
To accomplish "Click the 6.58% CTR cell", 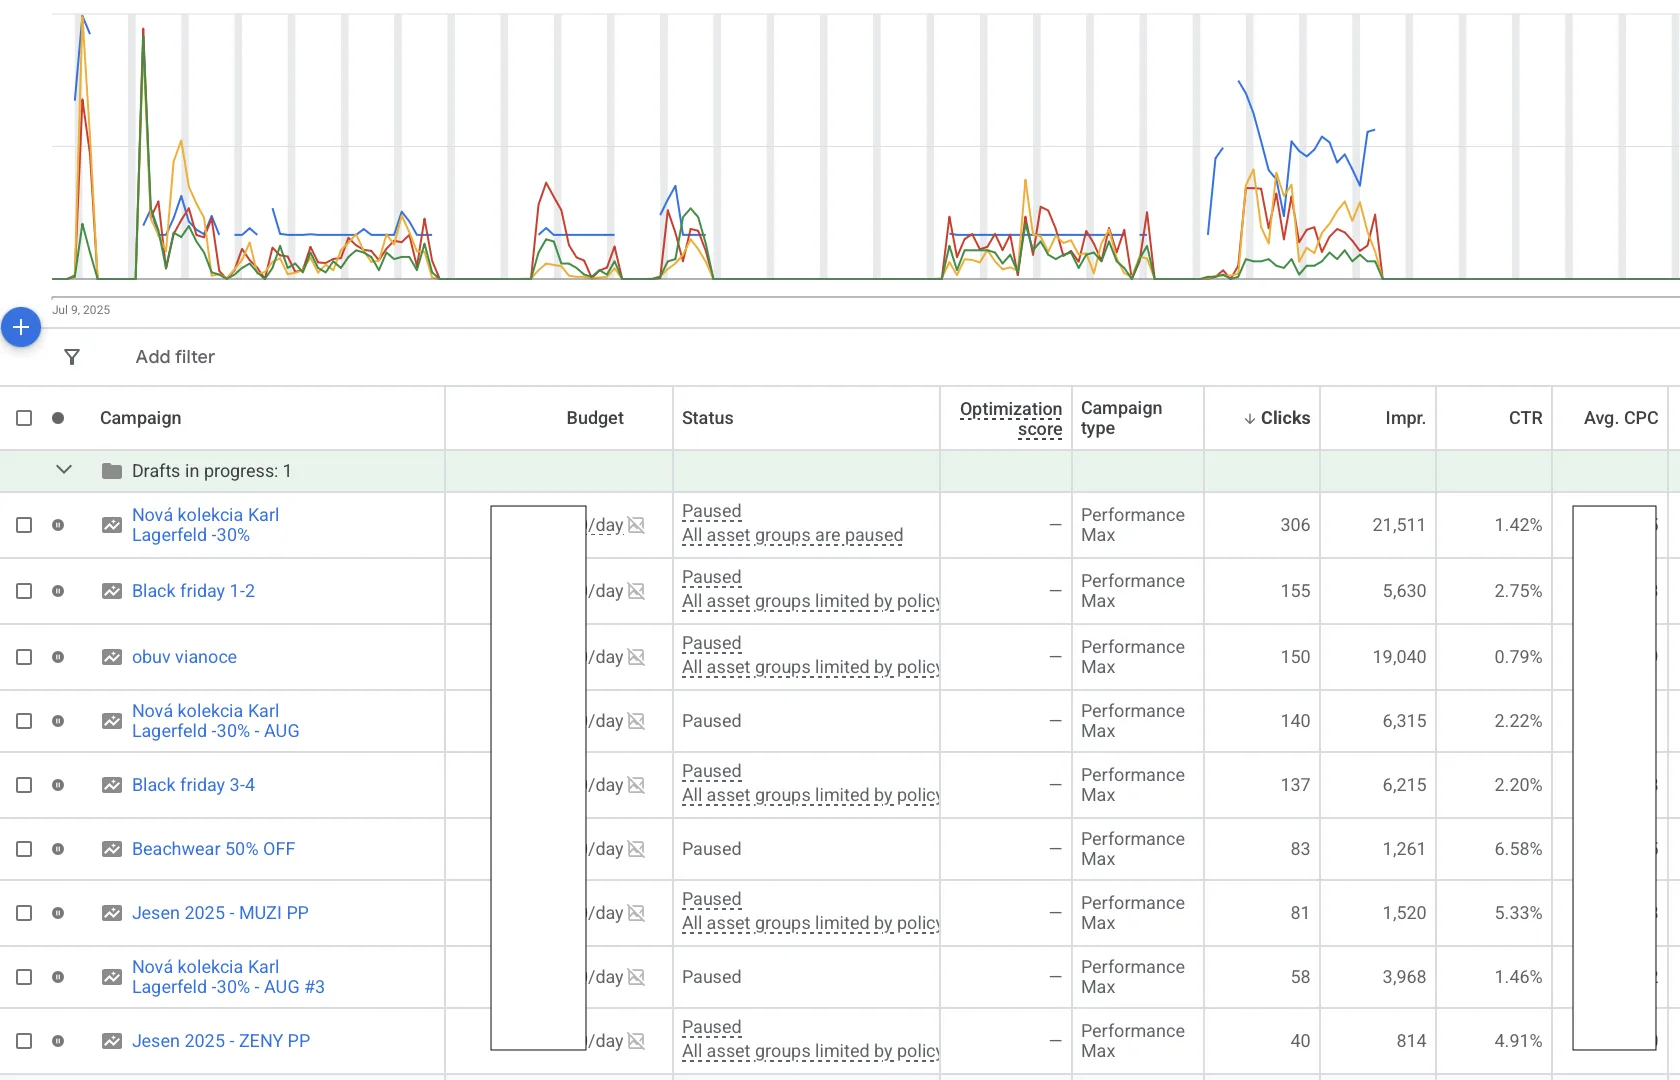I will tap(1518, 849).
